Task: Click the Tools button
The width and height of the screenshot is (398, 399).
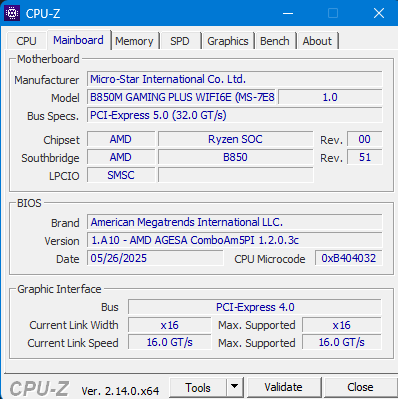Action: [x=198, y=388]
